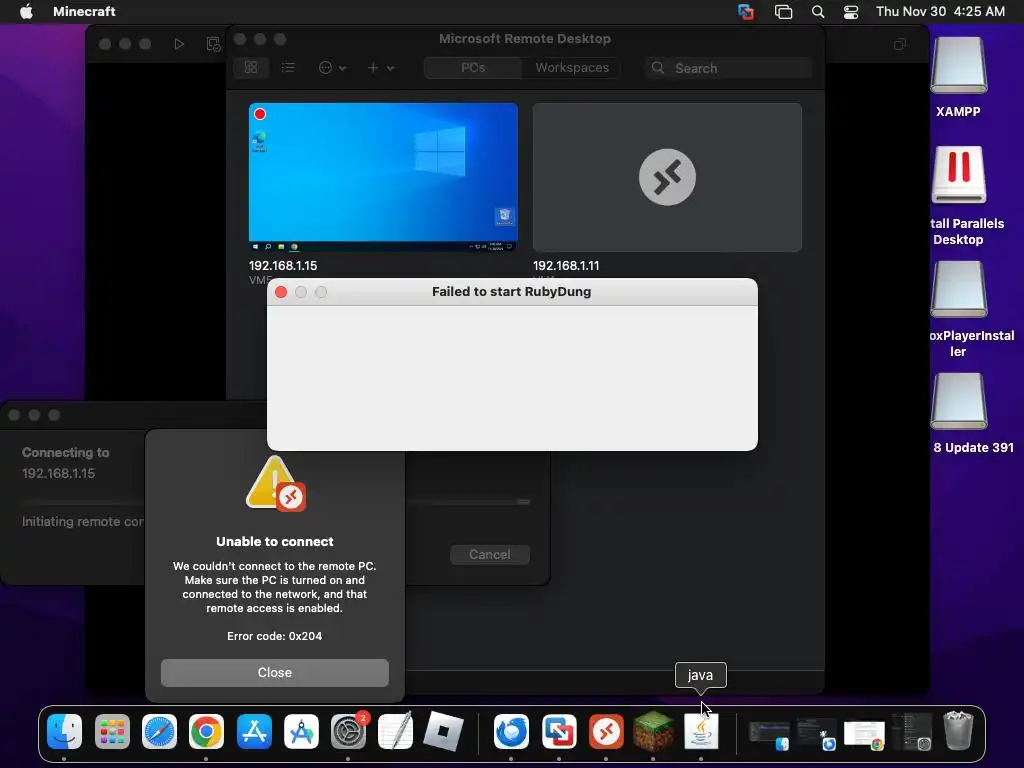Open TextEdit from the dock
This screenshot has width=1024, height=768.
(396, 731)
